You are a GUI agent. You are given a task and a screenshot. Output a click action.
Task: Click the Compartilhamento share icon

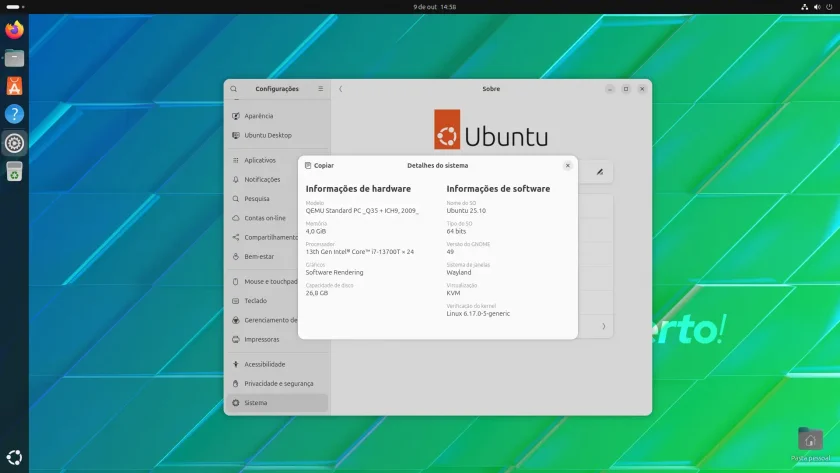pyautogui.click(x=236, y=237)
